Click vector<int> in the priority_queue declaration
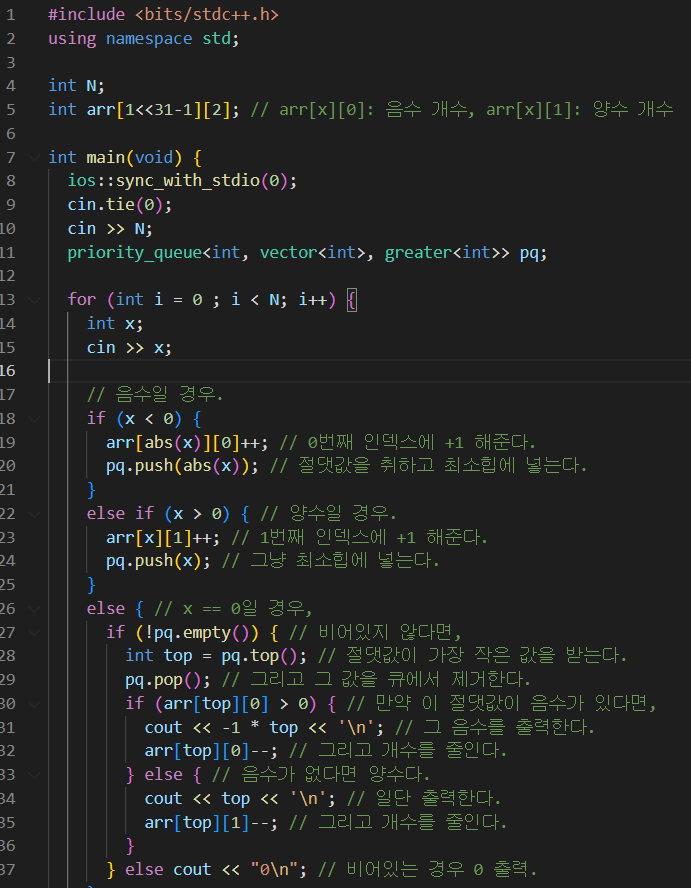This screenshot has height=888, width=691. [312, 252]
